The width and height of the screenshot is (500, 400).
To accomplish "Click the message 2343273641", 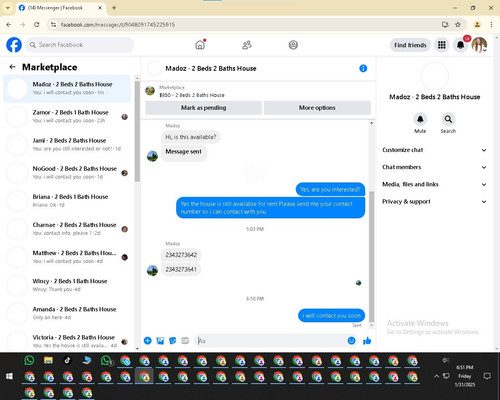I will (x=181, y=269).
